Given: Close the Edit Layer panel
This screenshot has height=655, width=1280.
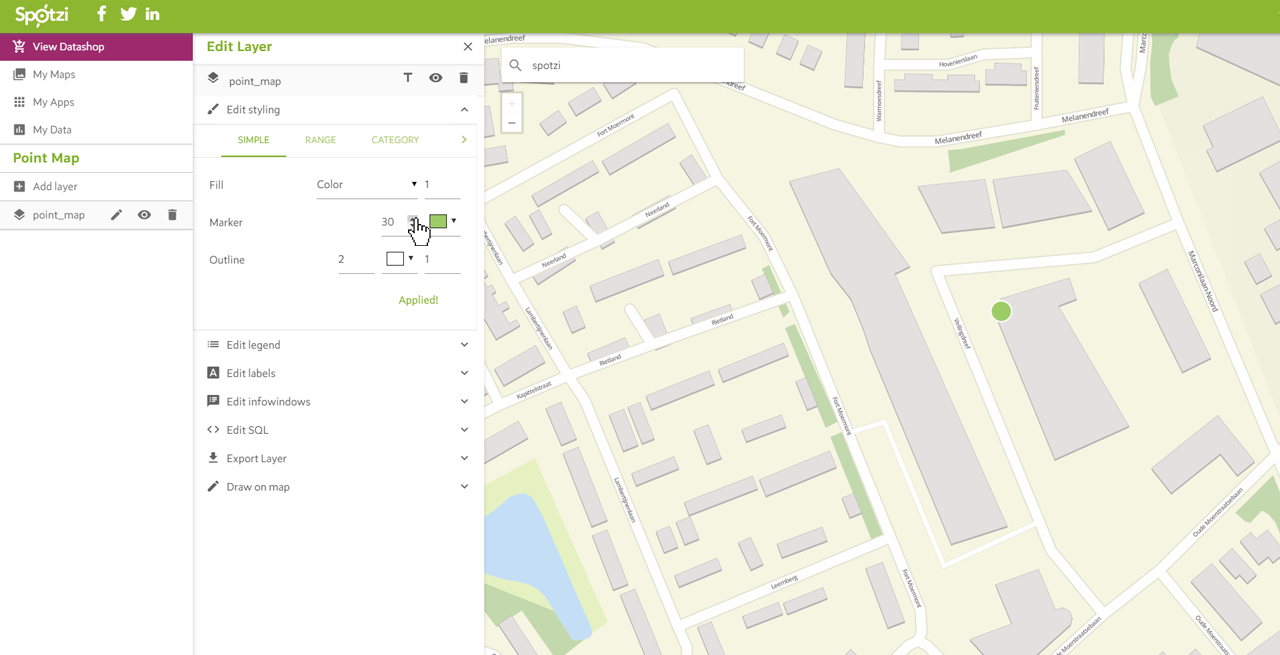Looking at the screenshot, I should pos(467,47).
